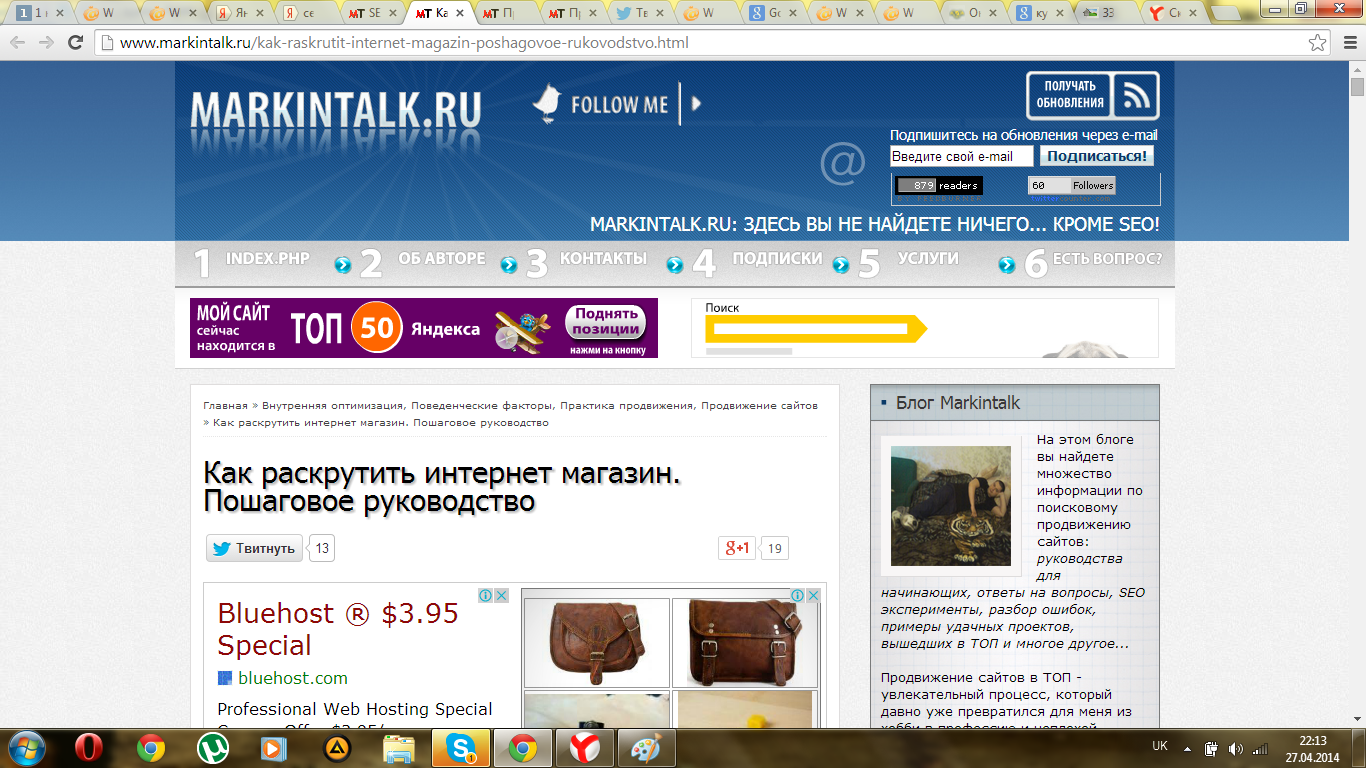Reload the page with the refresh icon
This screenshot has height=768, width=1366.
coord(75,43)
